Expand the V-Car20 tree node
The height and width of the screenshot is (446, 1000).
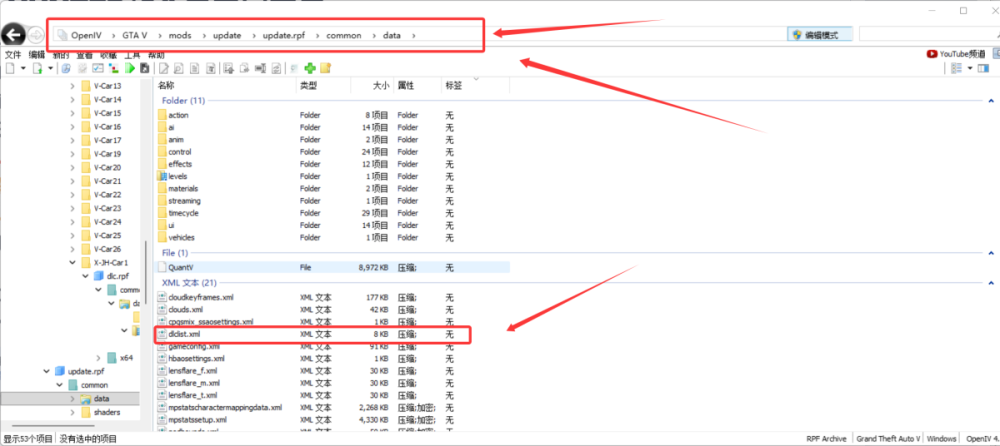(72, 168)
